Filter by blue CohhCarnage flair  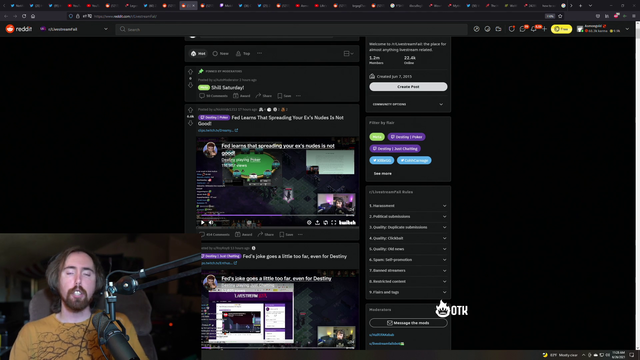[414, 160]
